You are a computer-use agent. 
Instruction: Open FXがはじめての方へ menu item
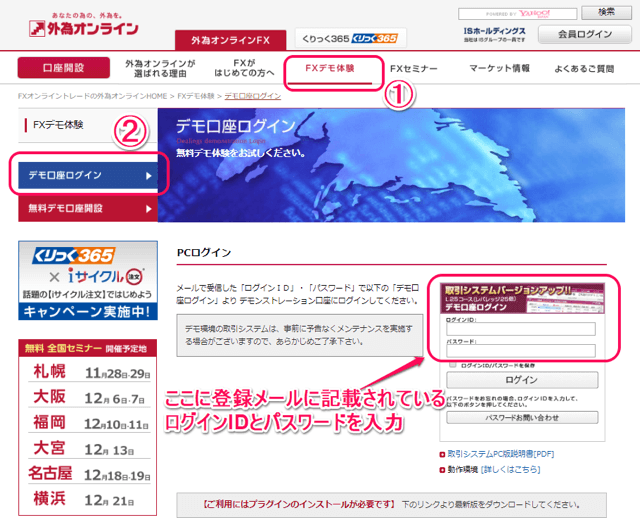244,68
